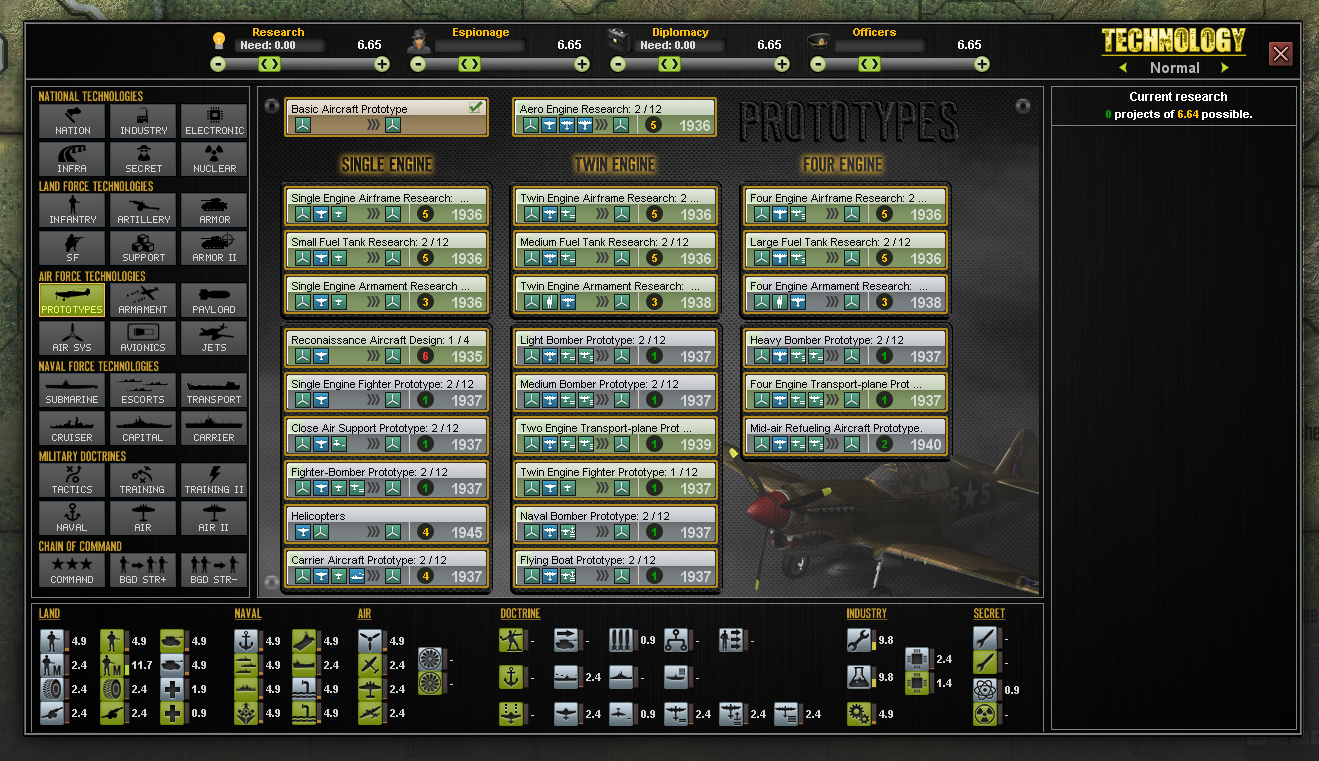Select Twin Engine Fighter Prototype
1319x761 pixels.
[615, 480]
